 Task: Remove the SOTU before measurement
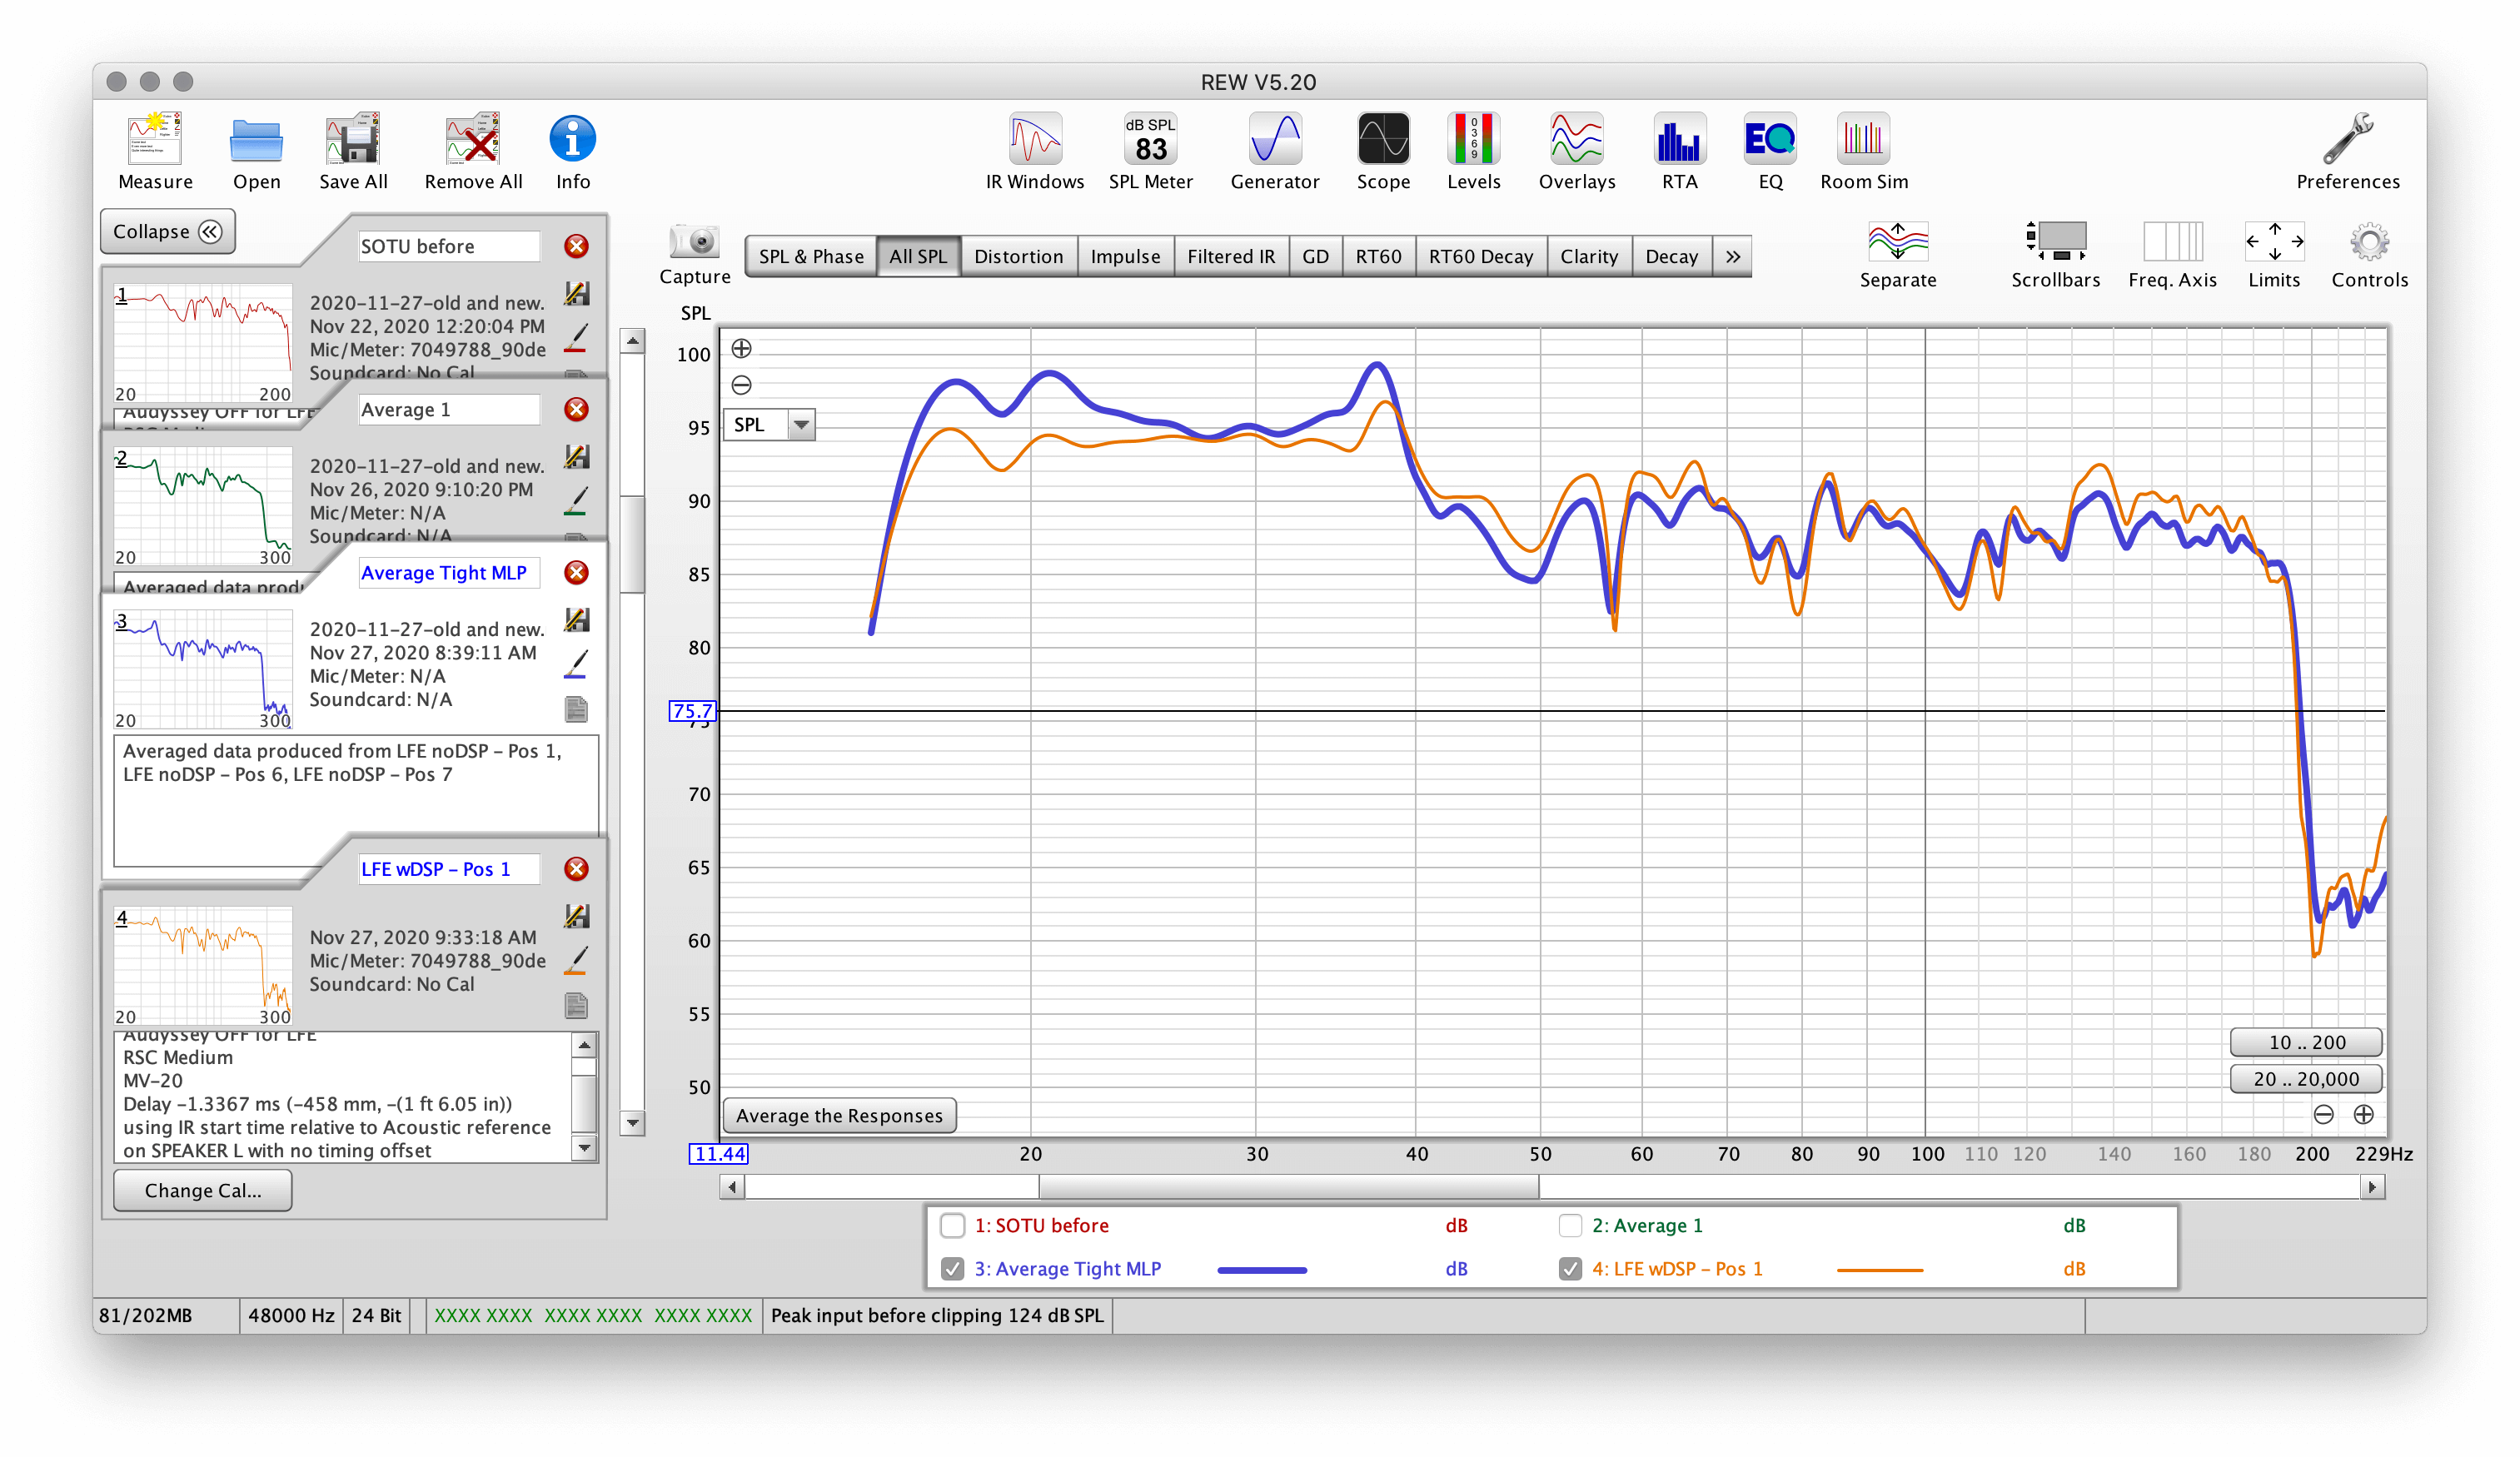click(x=576, y=246)
